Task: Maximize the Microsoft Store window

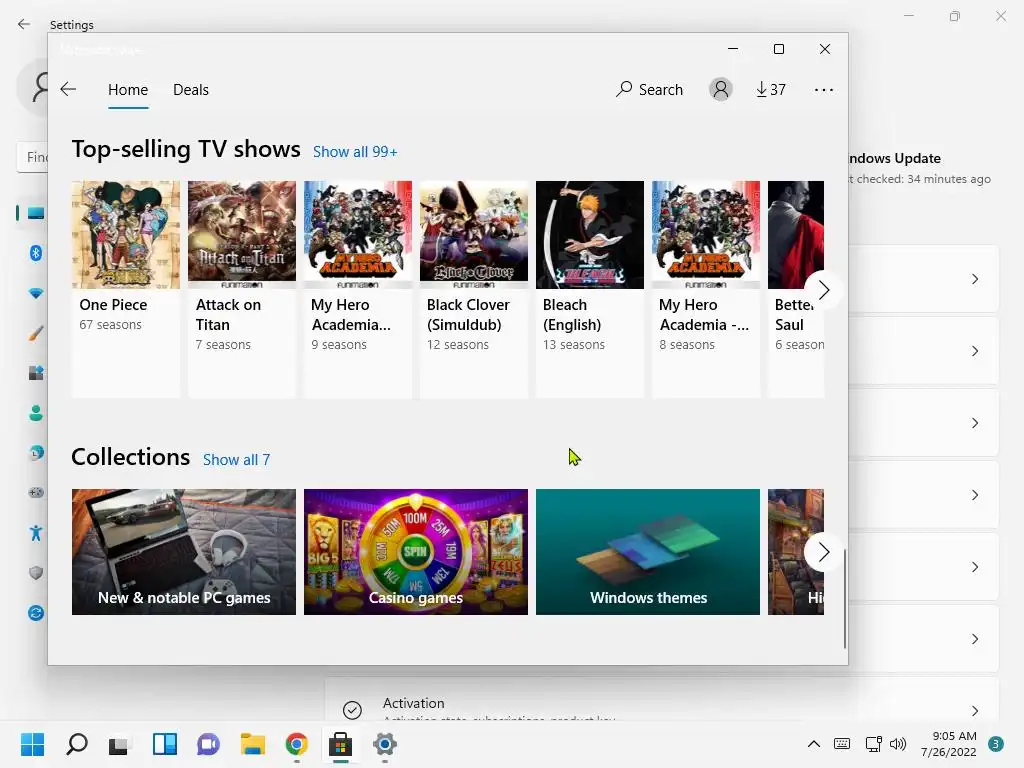Action: [x=778, y=49]
